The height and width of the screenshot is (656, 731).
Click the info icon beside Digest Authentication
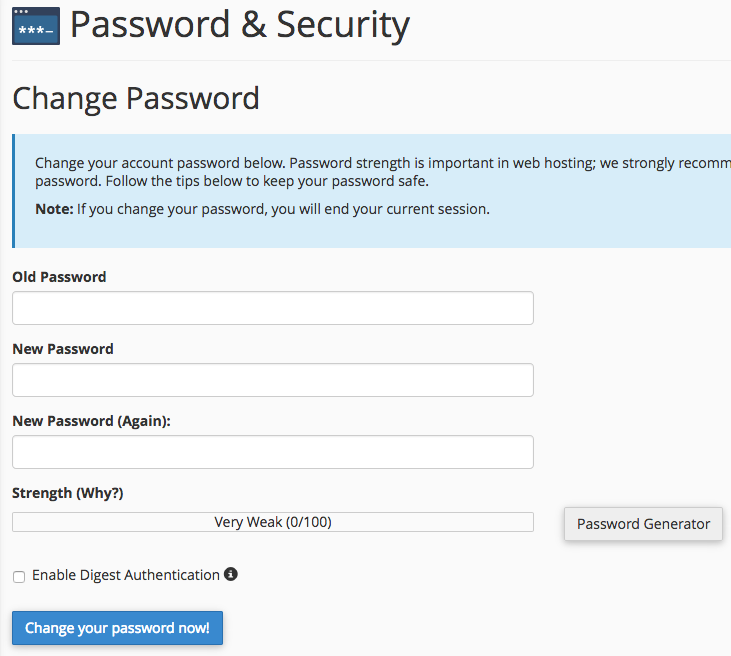coord(231,574)
